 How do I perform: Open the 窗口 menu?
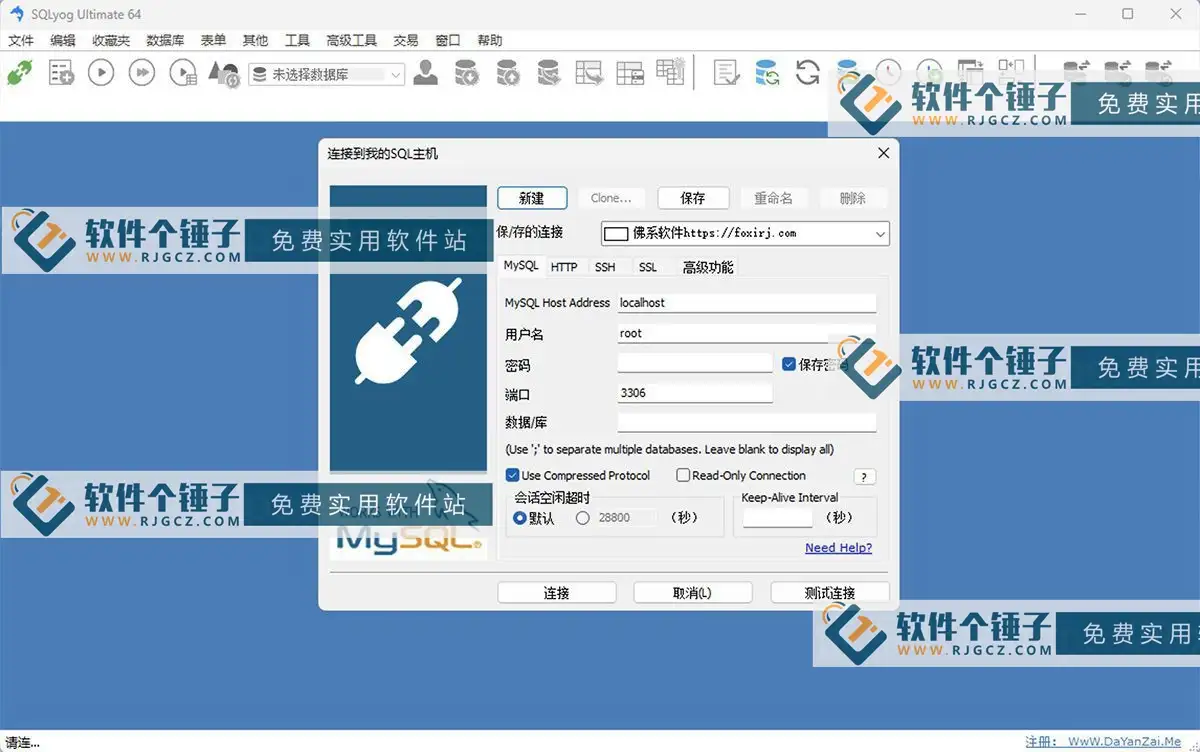(447, 41)
